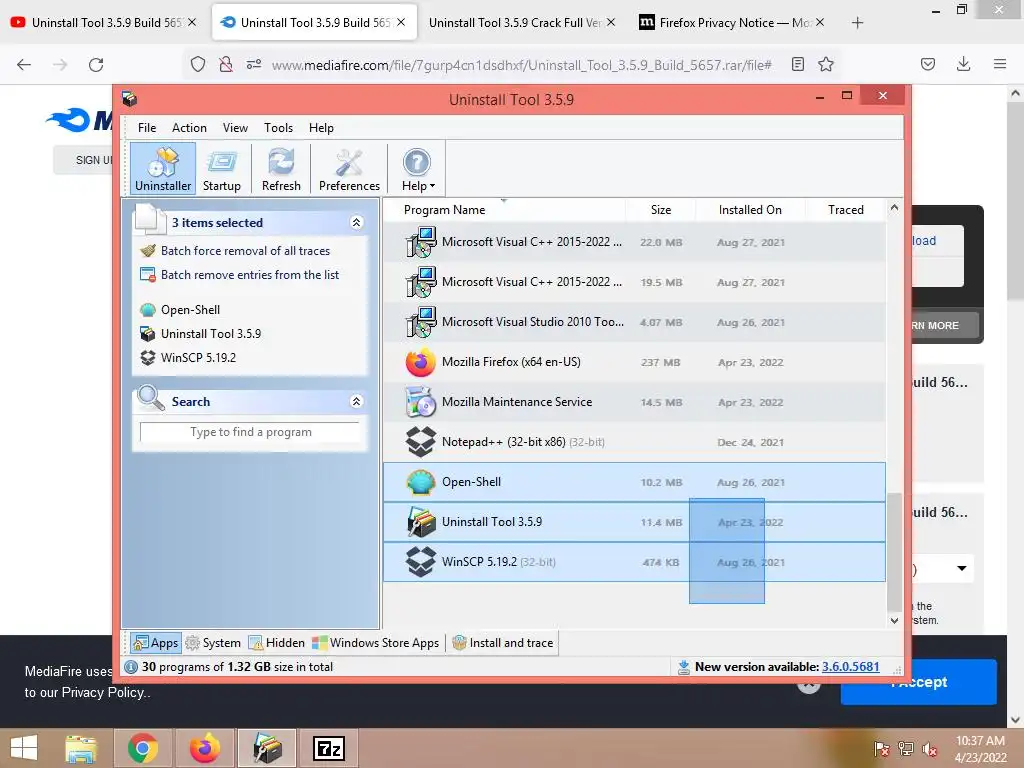This screenshot has width=1024, height=768.
Task: Open 7-Zip from the taskbar
Action: click(x=328, y=748)
